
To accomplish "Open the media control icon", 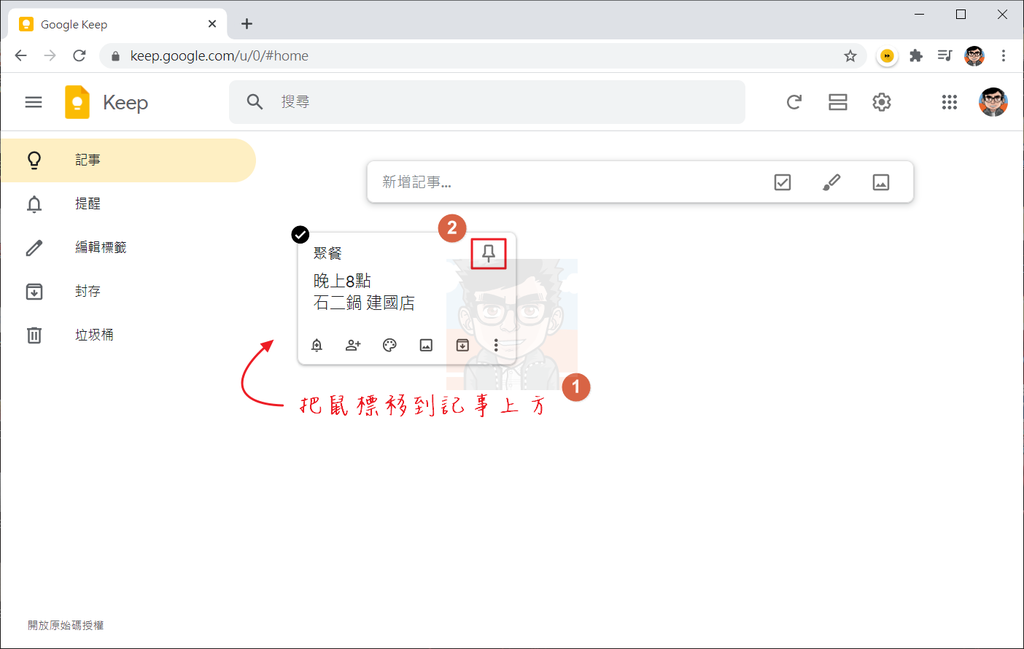I will point(944,56).
